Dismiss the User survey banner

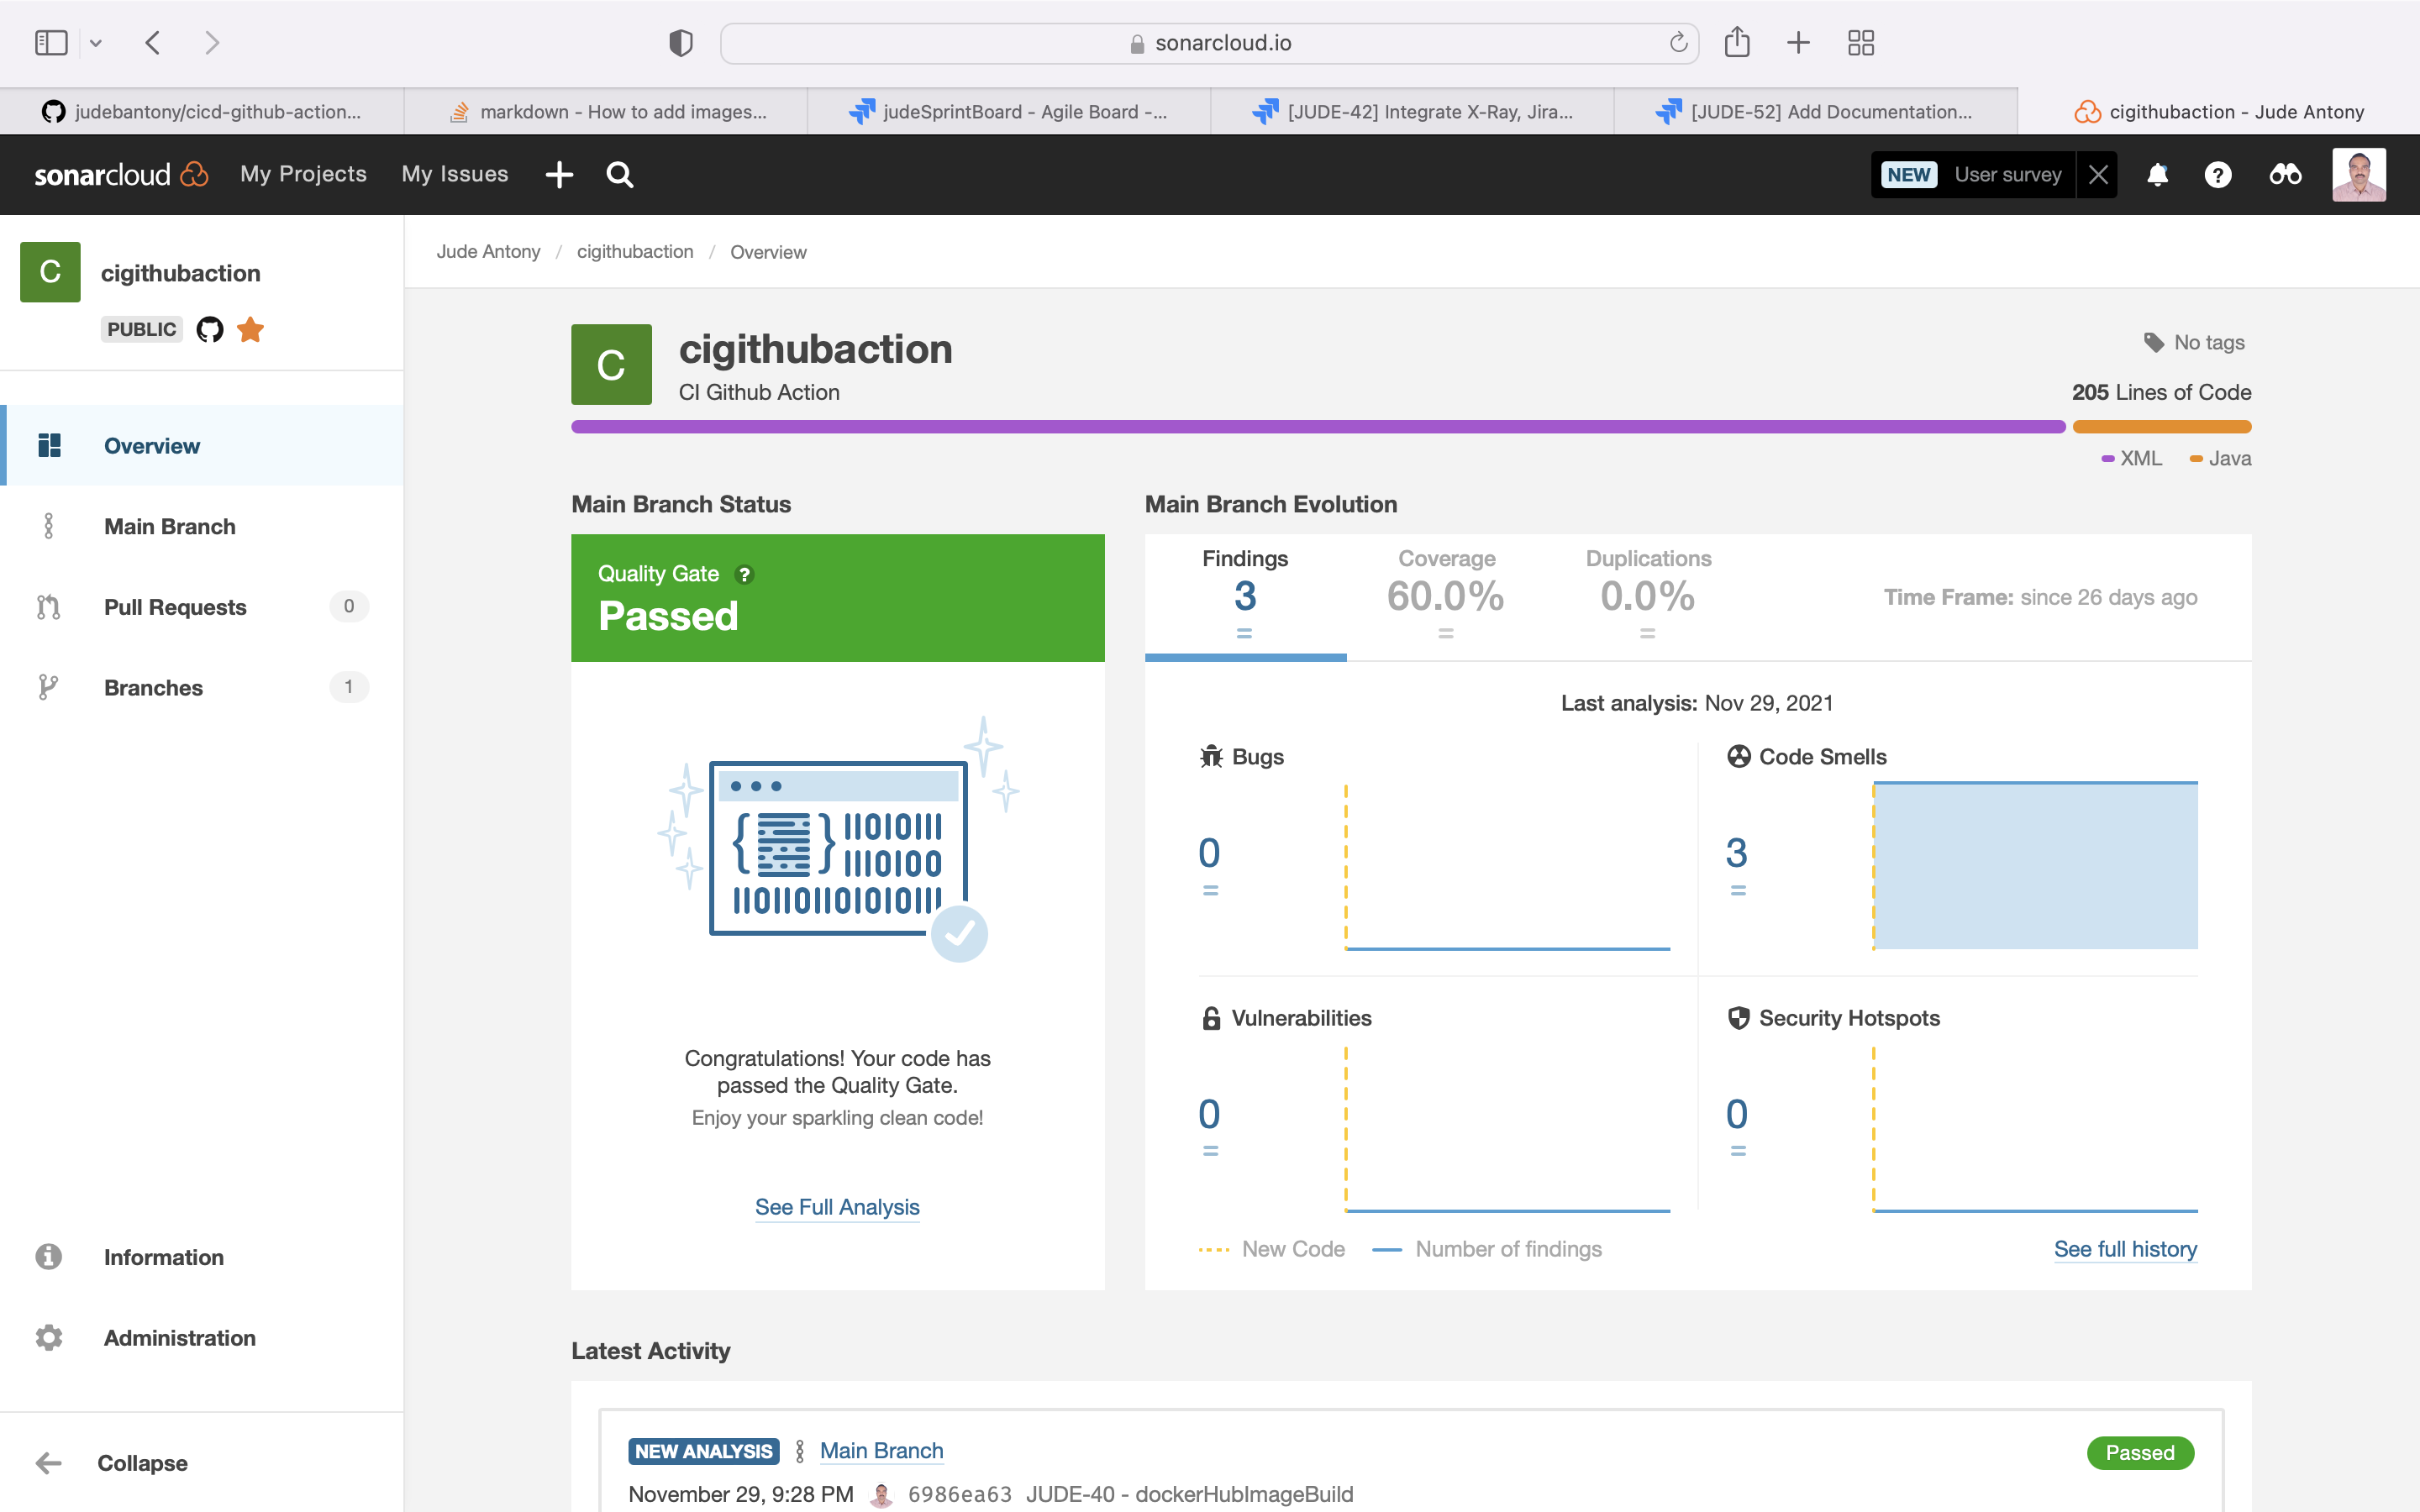pos(2098,175)
